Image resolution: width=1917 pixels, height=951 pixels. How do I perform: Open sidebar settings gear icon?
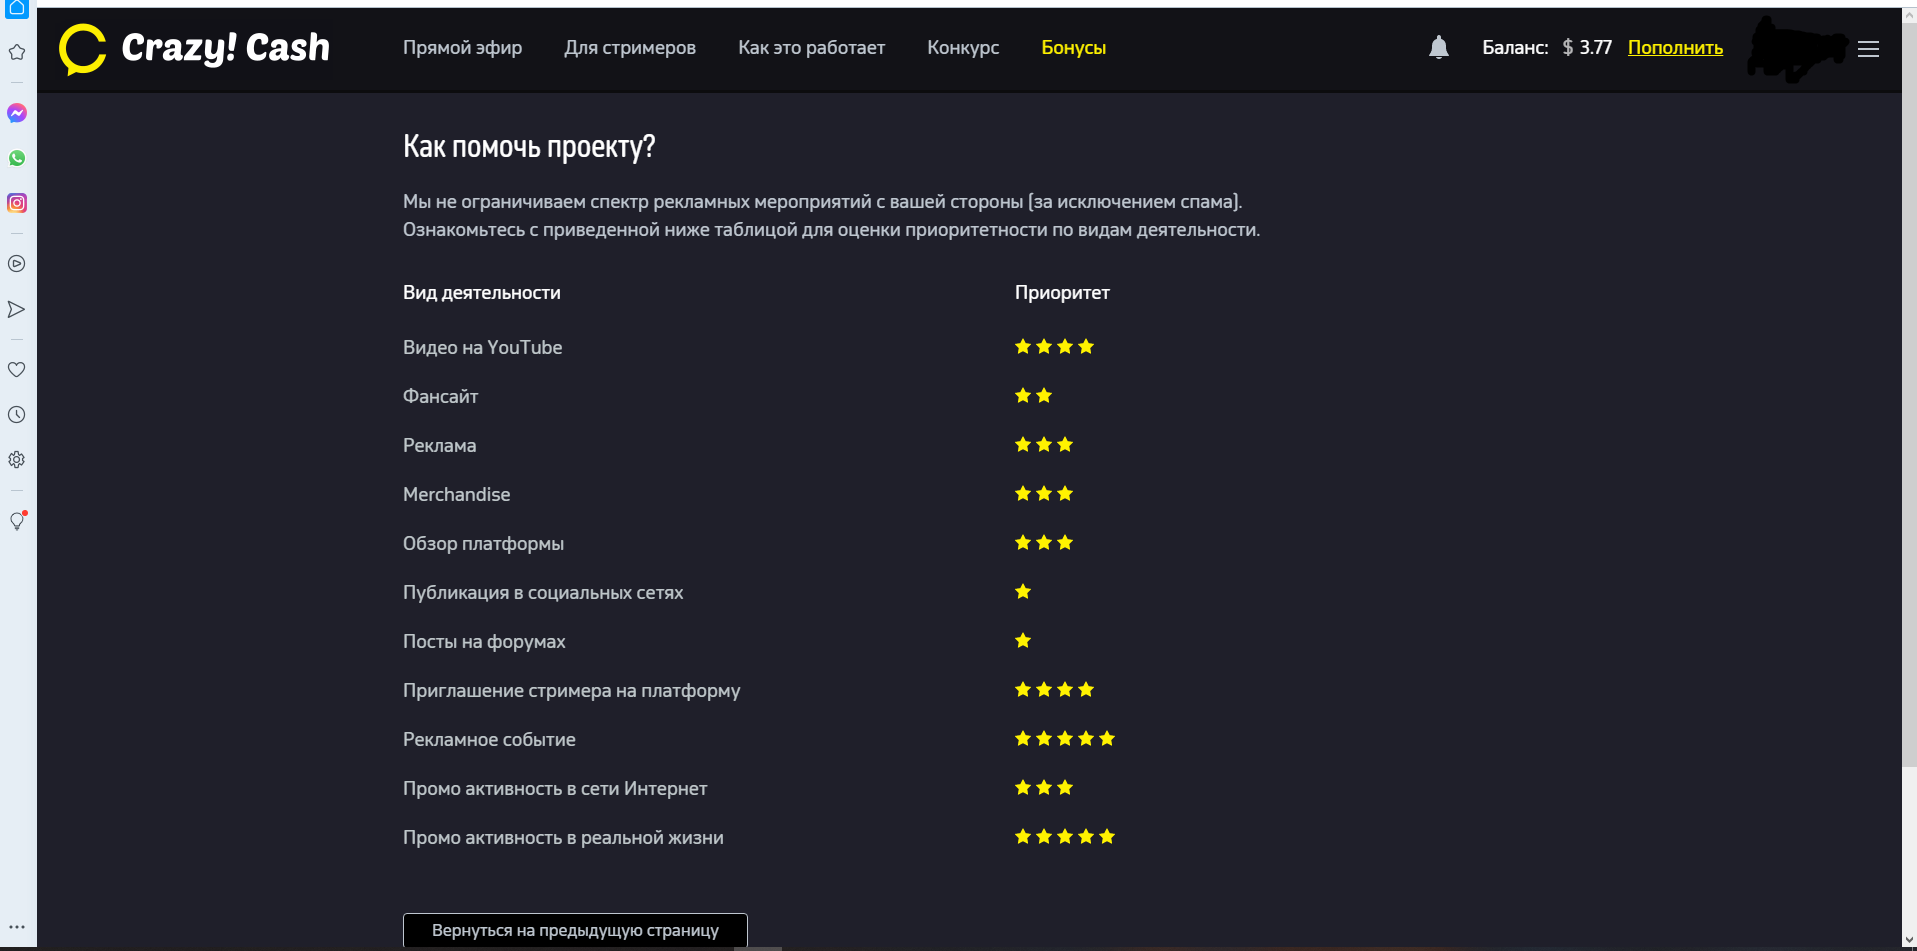click(x=17, y=460)
